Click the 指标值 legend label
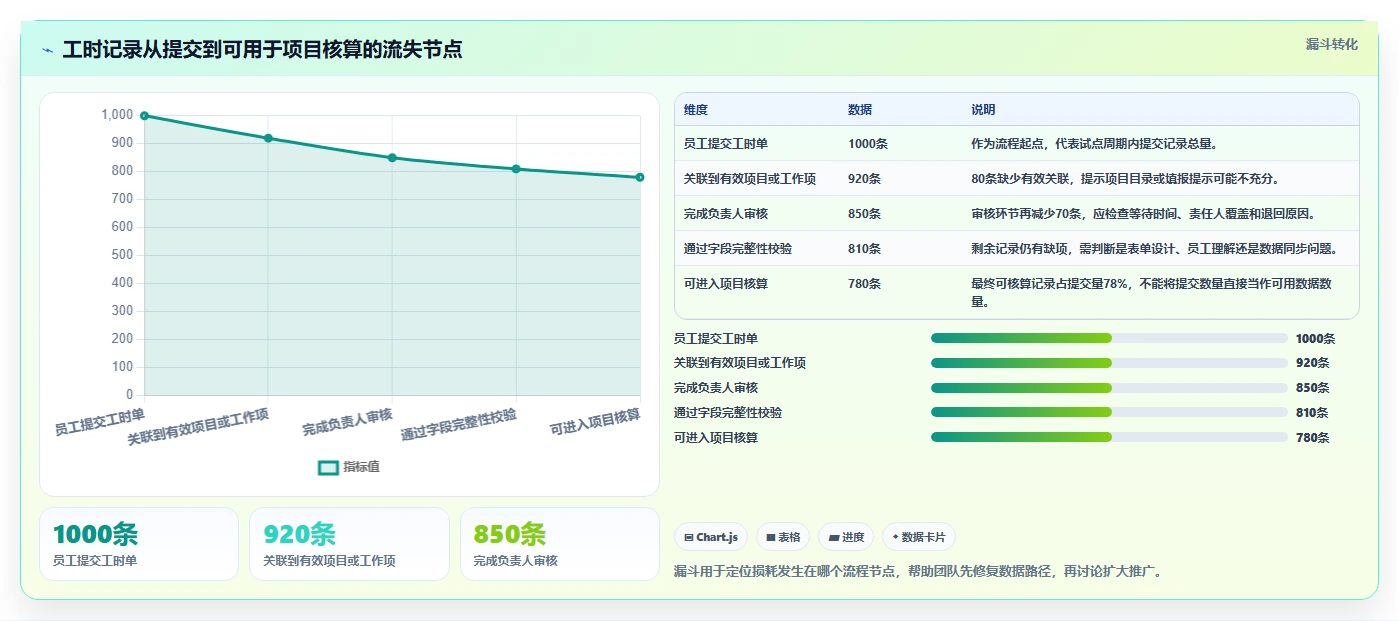This screenshot has width=1399, height=621. click(x=362, y=467)
